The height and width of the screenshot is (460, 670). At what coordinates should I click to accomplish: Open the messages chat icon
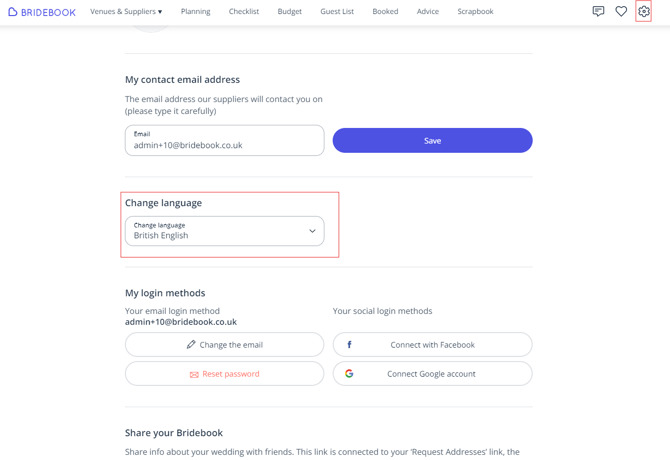click(x=598, y=12)
